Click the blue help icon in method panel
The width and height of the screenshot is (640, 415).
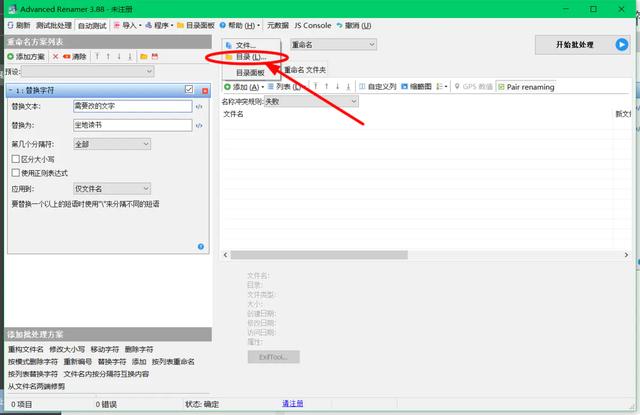coord(201,246)
